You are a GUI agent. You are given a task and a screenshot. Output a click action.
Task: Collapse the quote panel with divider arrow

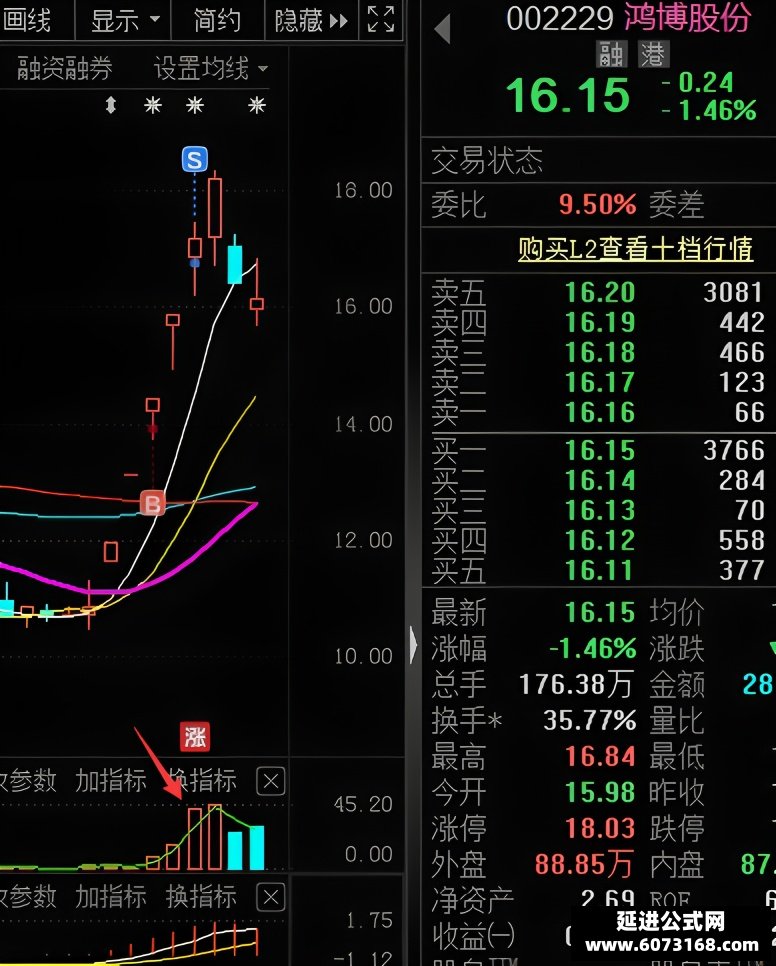coord(413,645)
